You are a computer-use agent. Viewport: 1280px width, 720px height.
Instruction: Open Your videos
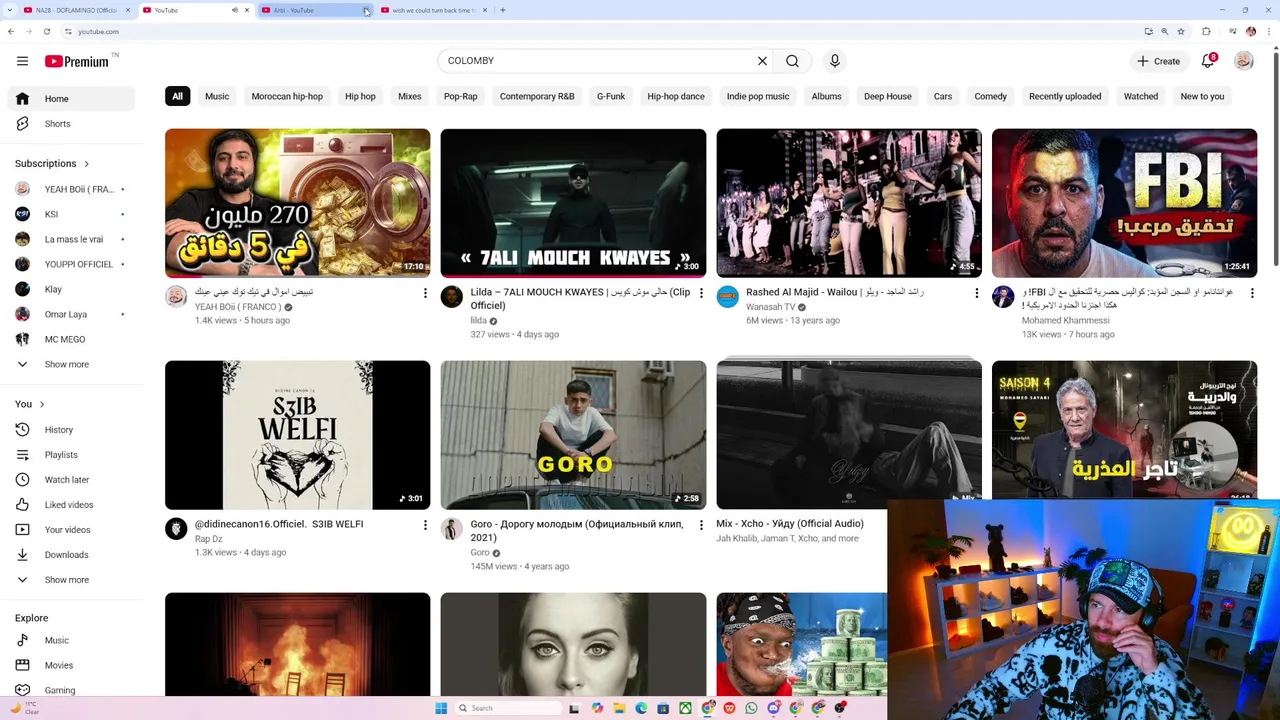pos(71,530)
